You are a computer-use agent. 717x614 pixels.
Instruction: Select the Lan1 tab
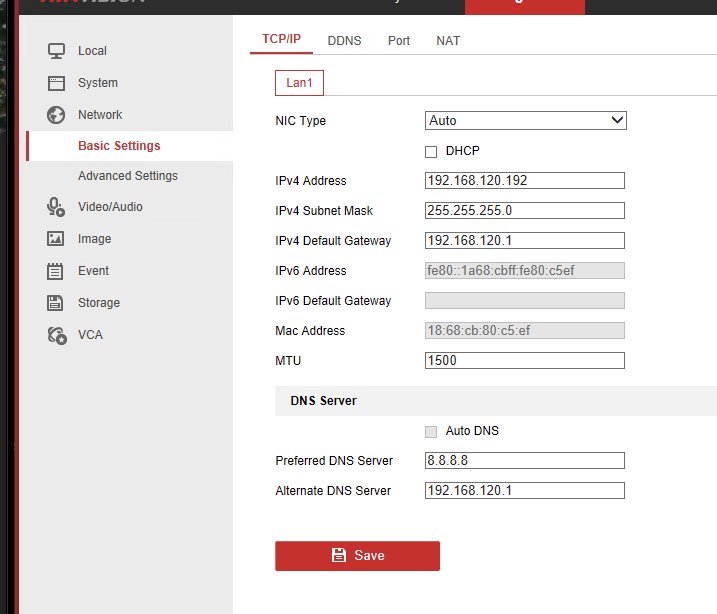[x=299, y=83]
